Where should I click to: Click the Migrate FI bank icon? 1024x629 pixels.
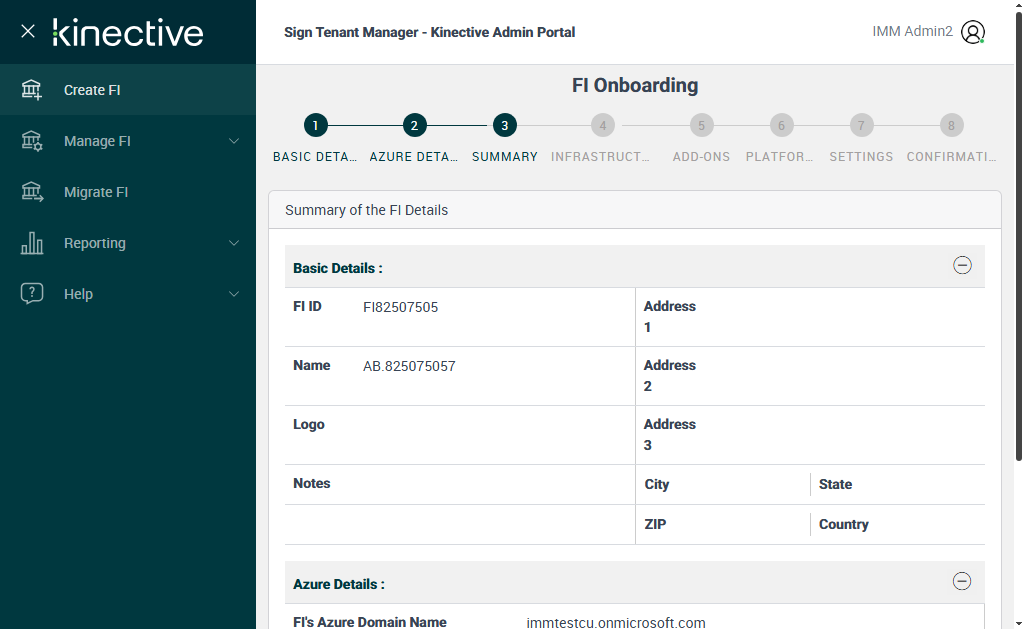(32, 192)
